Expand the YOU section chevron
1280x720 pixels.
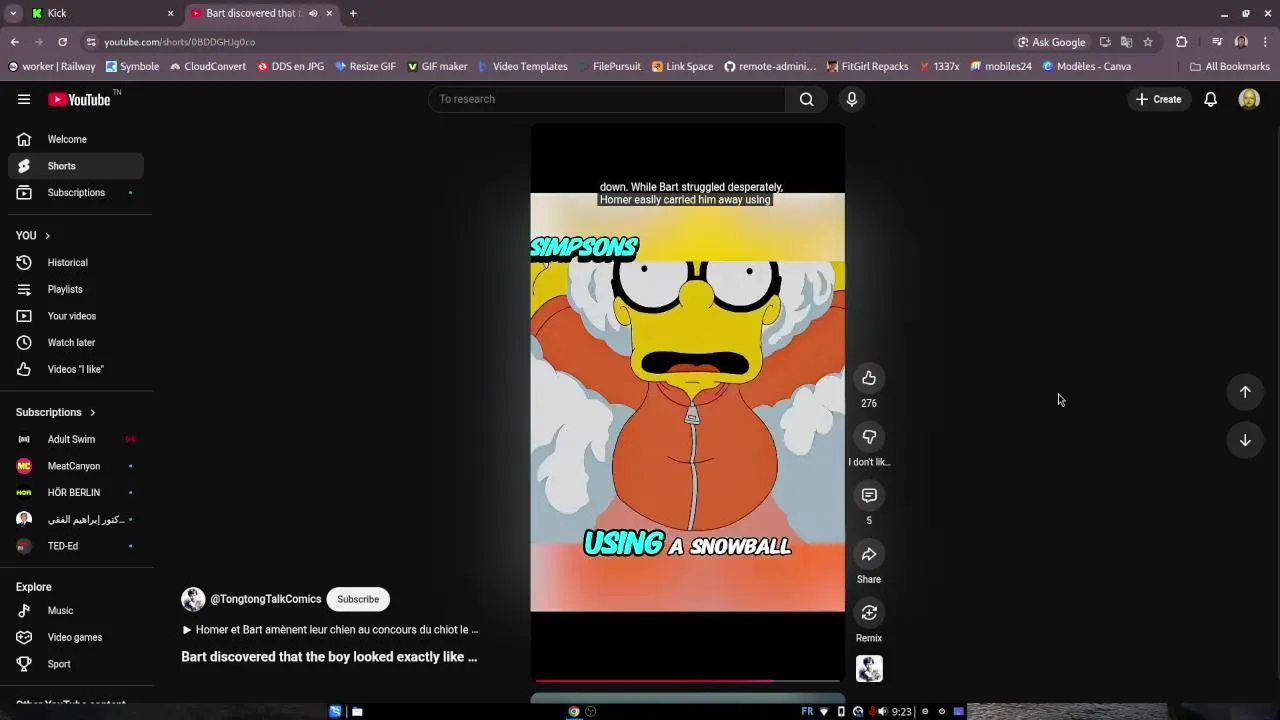(x=47, y=236)
